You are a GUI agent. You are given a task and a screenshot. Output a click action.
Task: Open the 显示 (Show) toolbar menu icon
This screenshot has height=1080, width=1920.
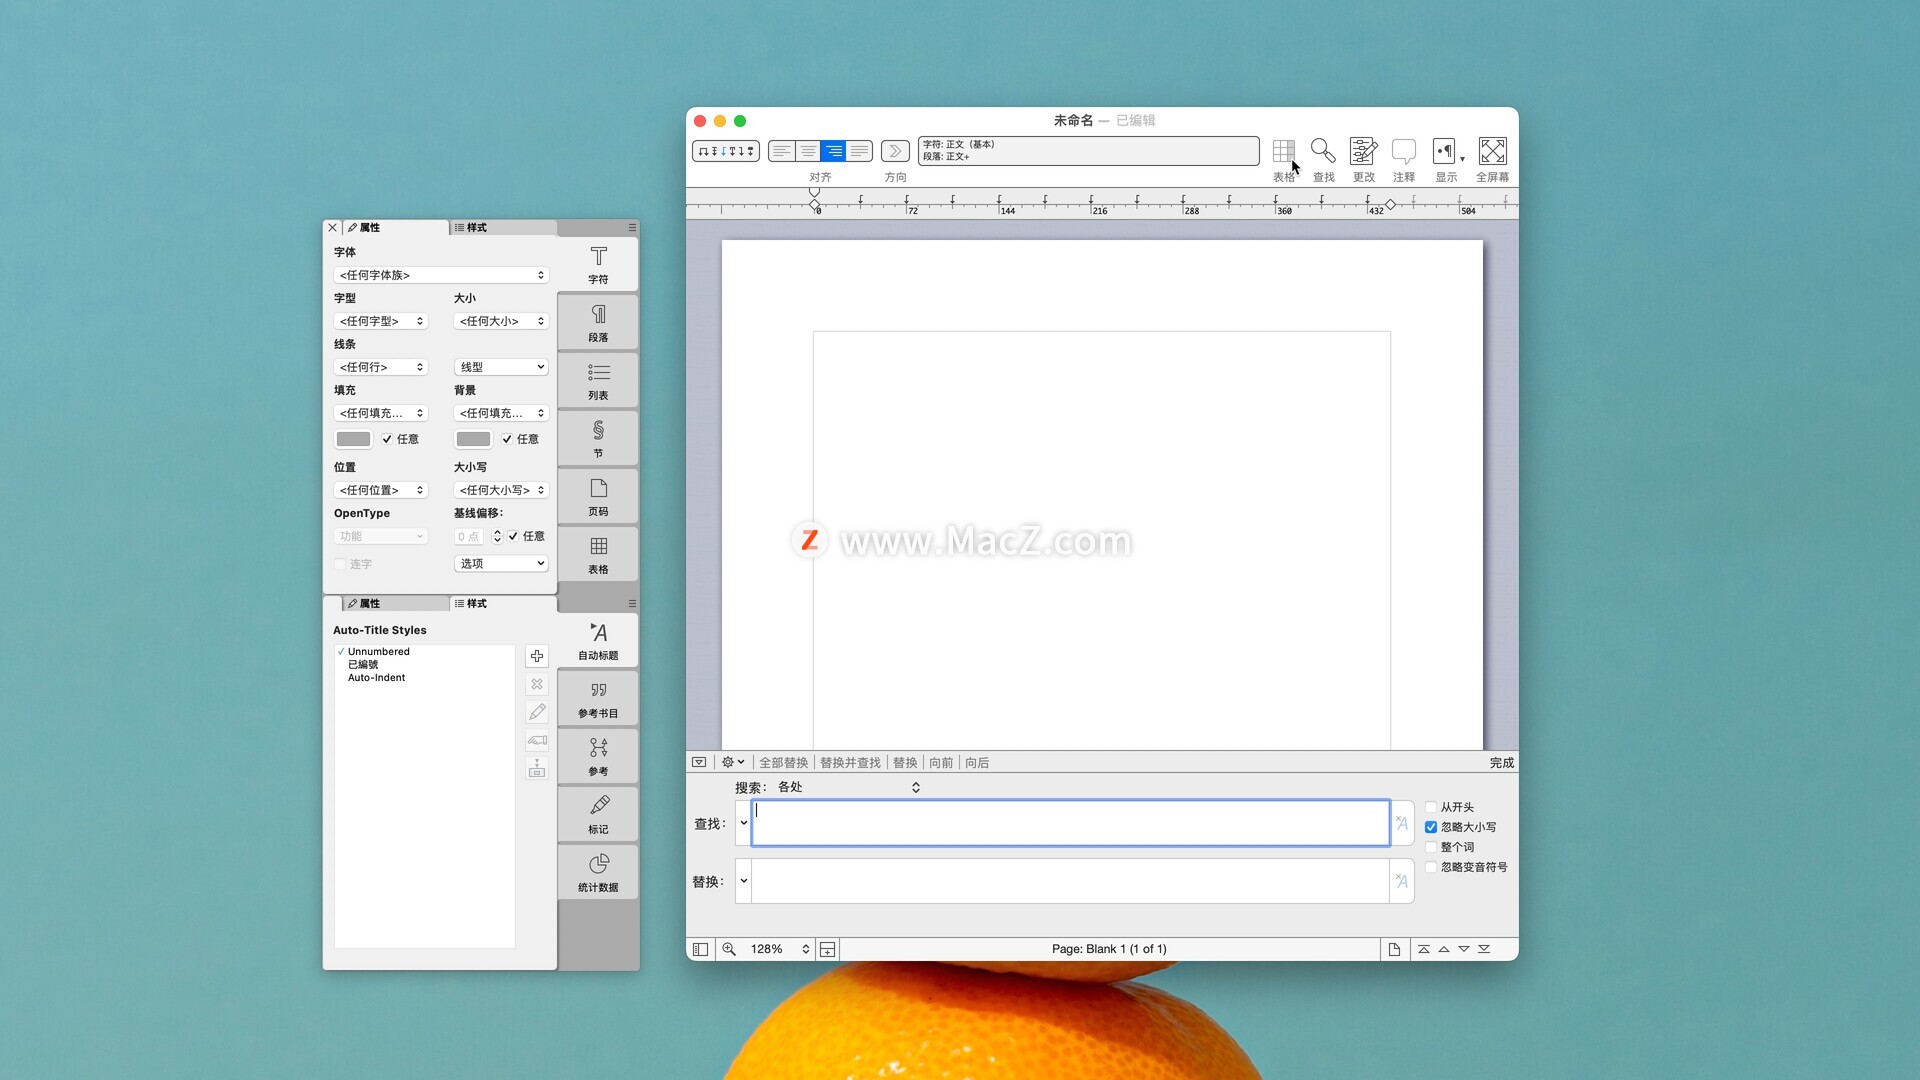tap(1444, 151)
